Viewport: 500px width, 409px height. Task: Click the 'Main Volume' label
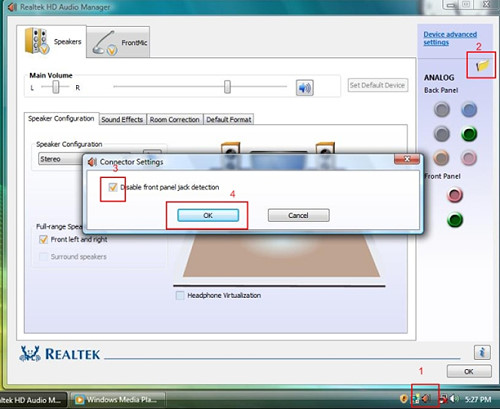pos(51,75)
